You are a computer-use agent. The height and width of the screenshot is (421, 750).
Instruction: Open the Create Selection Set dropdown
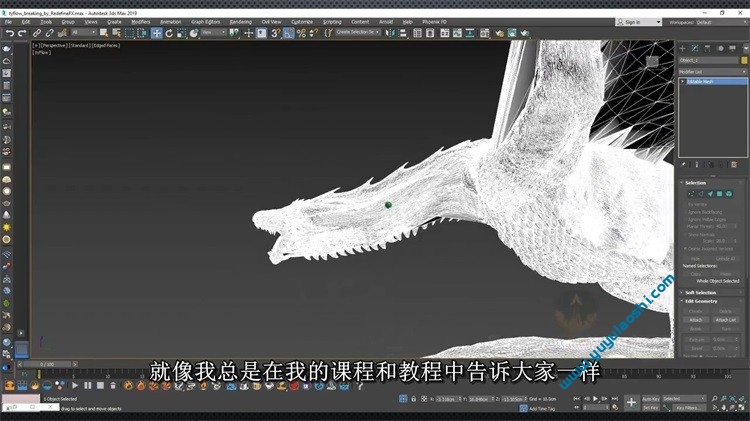358,32
